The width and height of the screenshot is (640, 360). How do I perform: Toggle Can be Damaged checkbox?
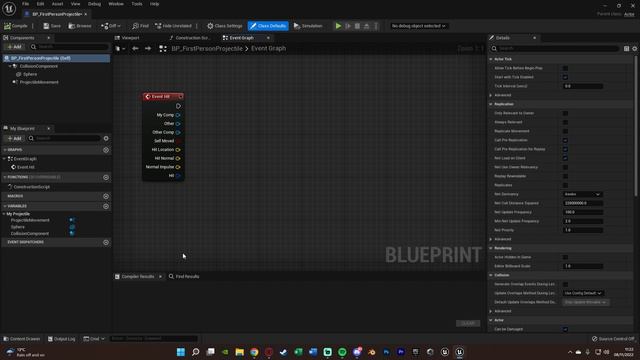pos(565,329)
